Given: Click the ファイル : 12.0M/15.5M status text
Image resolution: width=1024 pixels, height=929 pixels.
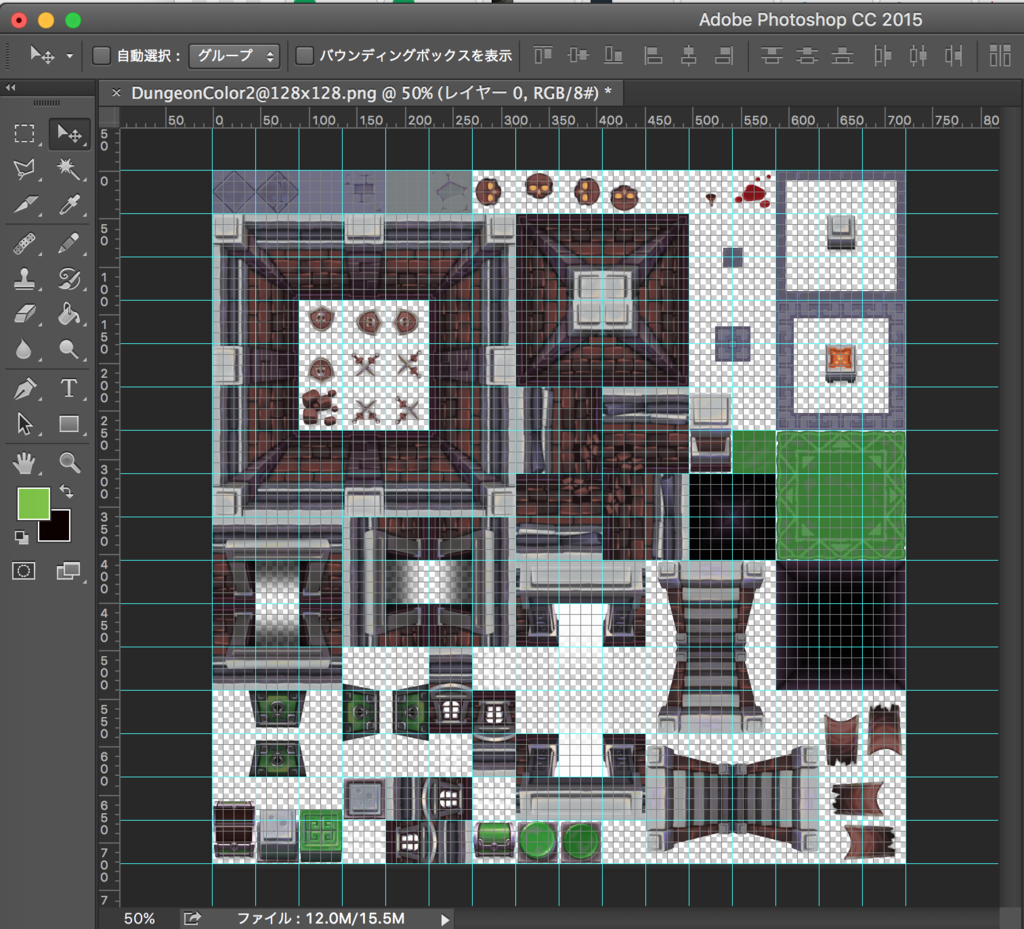Looking at the screenshot, I should (x=321, y=919).
